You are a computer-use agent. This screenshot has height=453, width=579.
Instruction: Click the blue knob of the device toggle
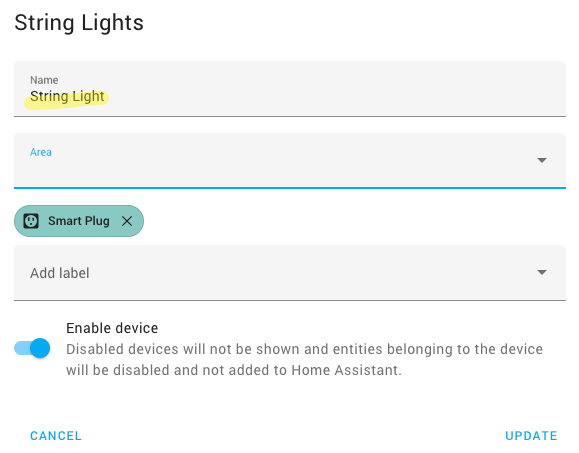[x=40, y=348]
